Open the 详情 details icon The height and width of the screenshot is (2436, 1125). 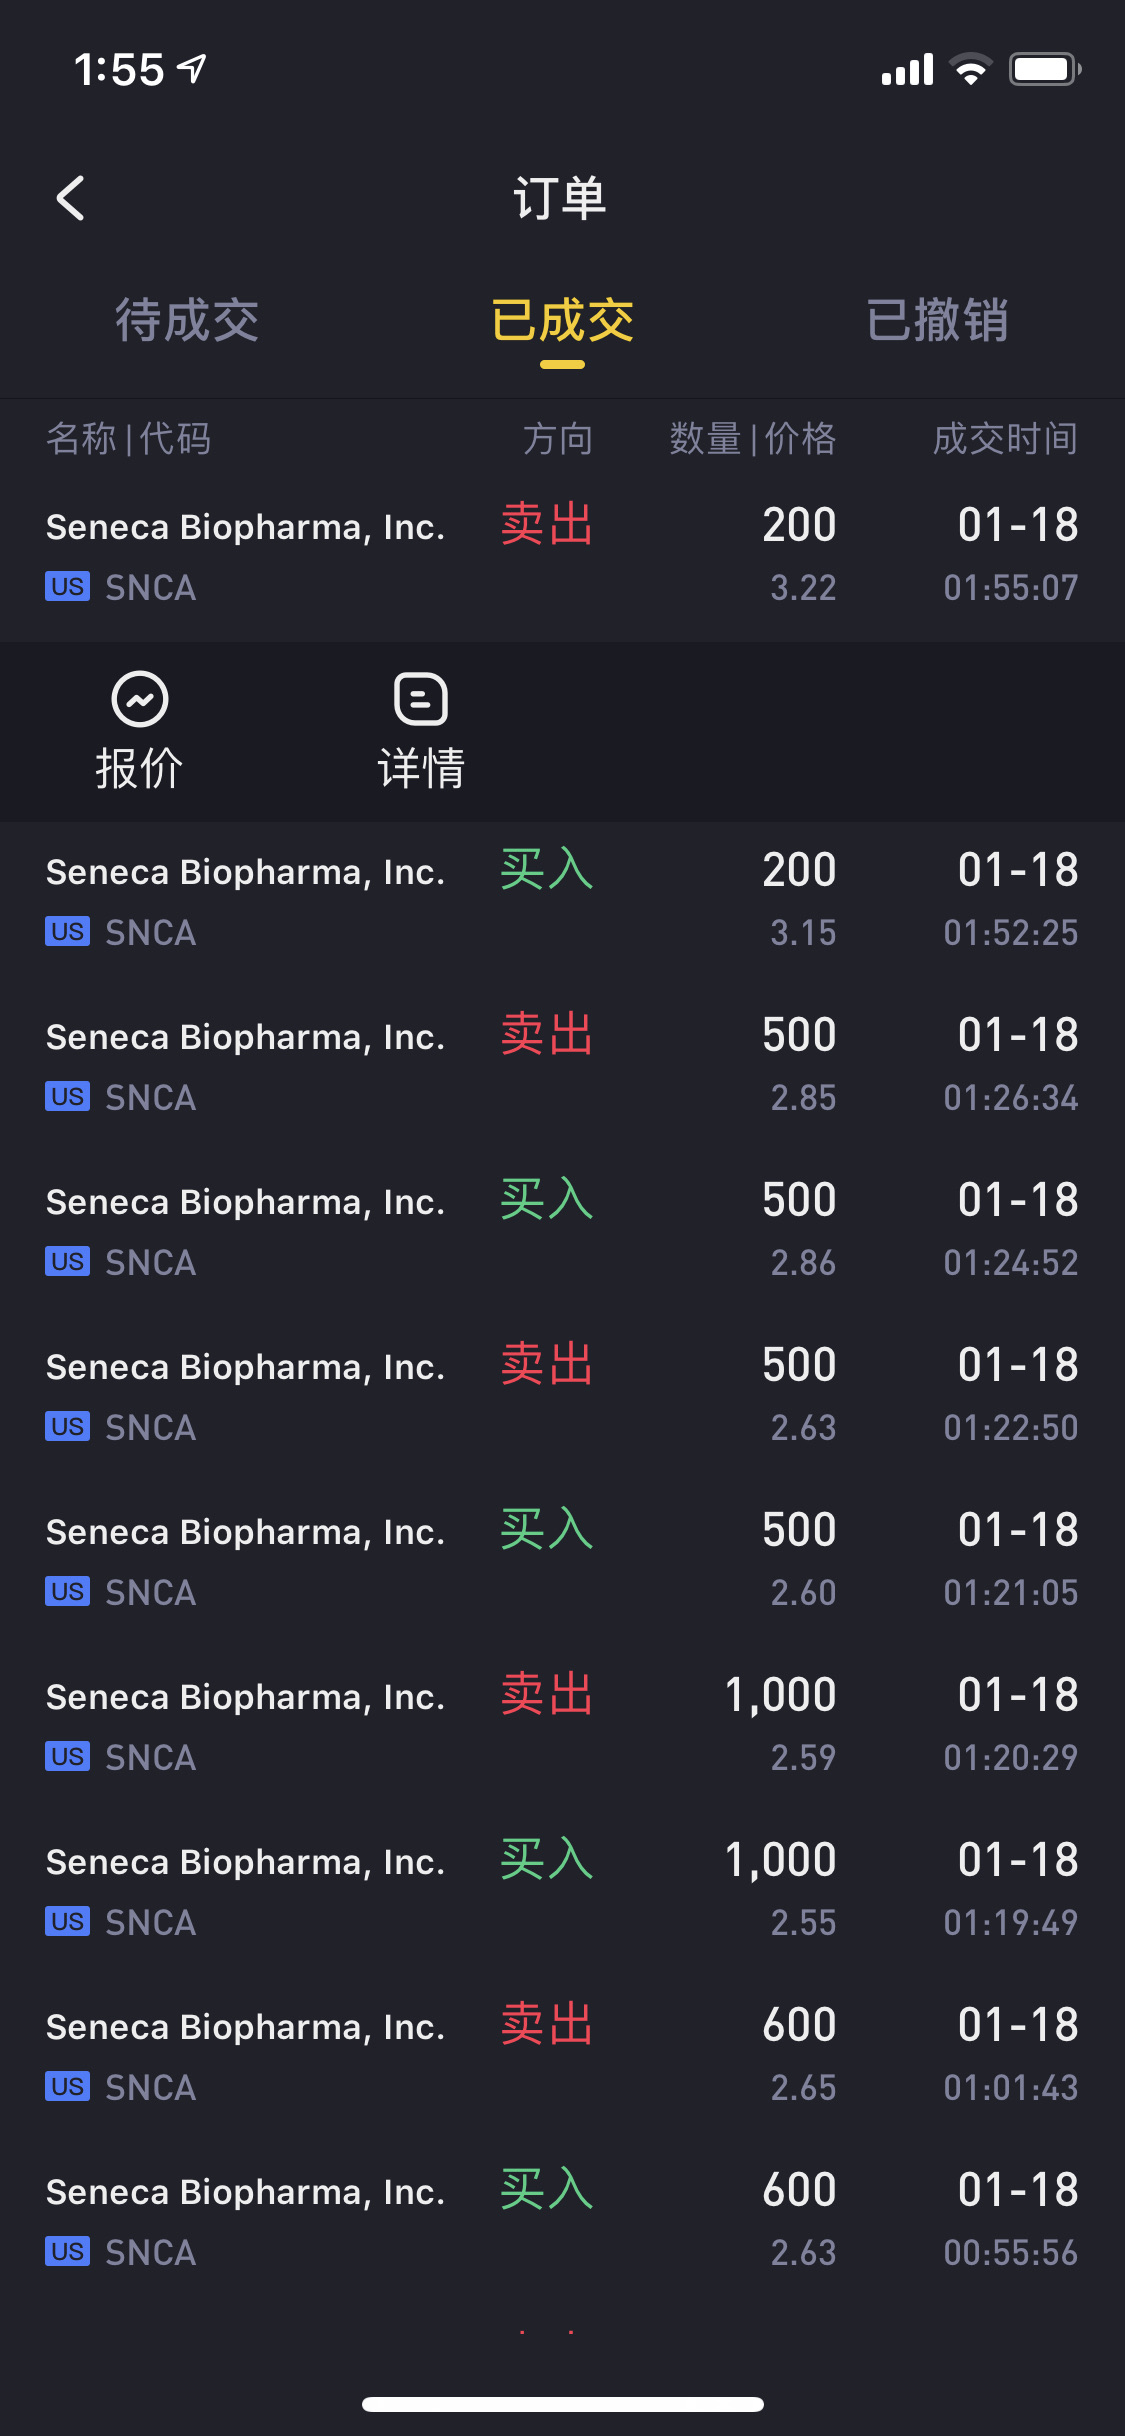click(421, 698)
